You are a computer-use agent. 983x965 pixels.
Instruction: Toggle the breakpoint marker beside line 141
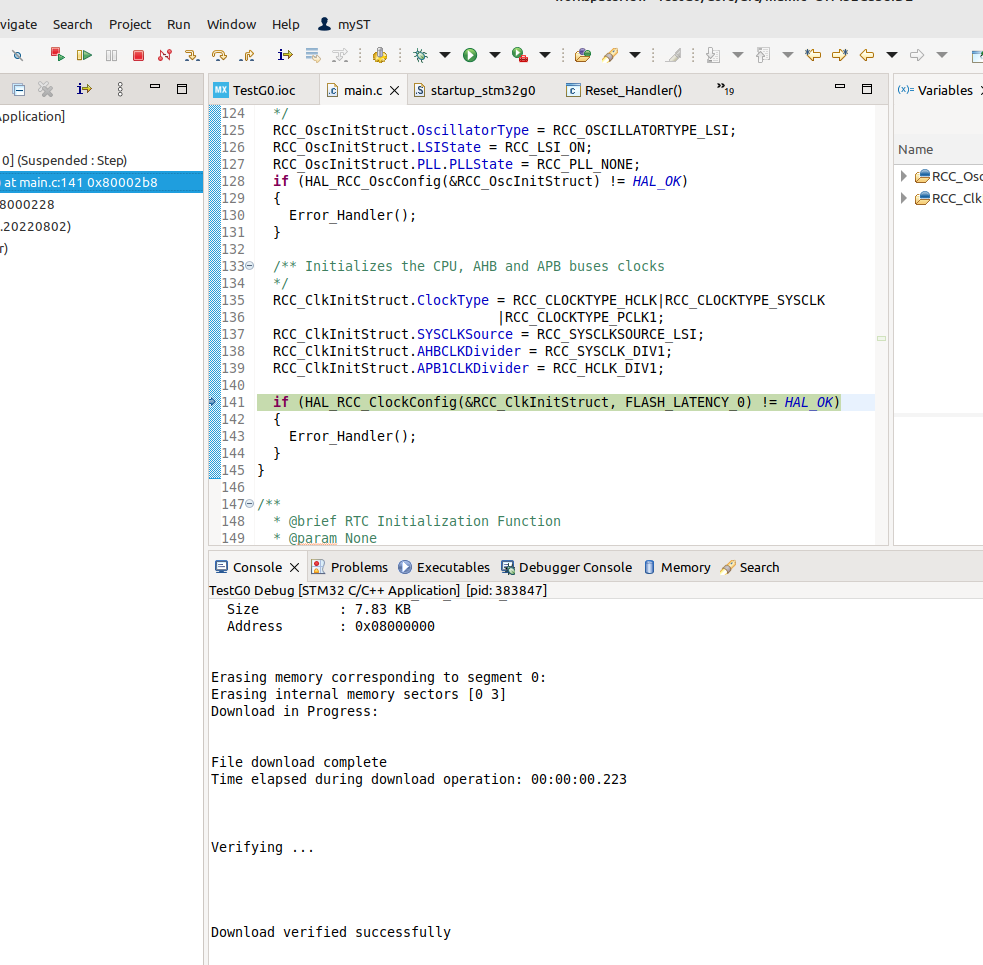tap(211, 402)
